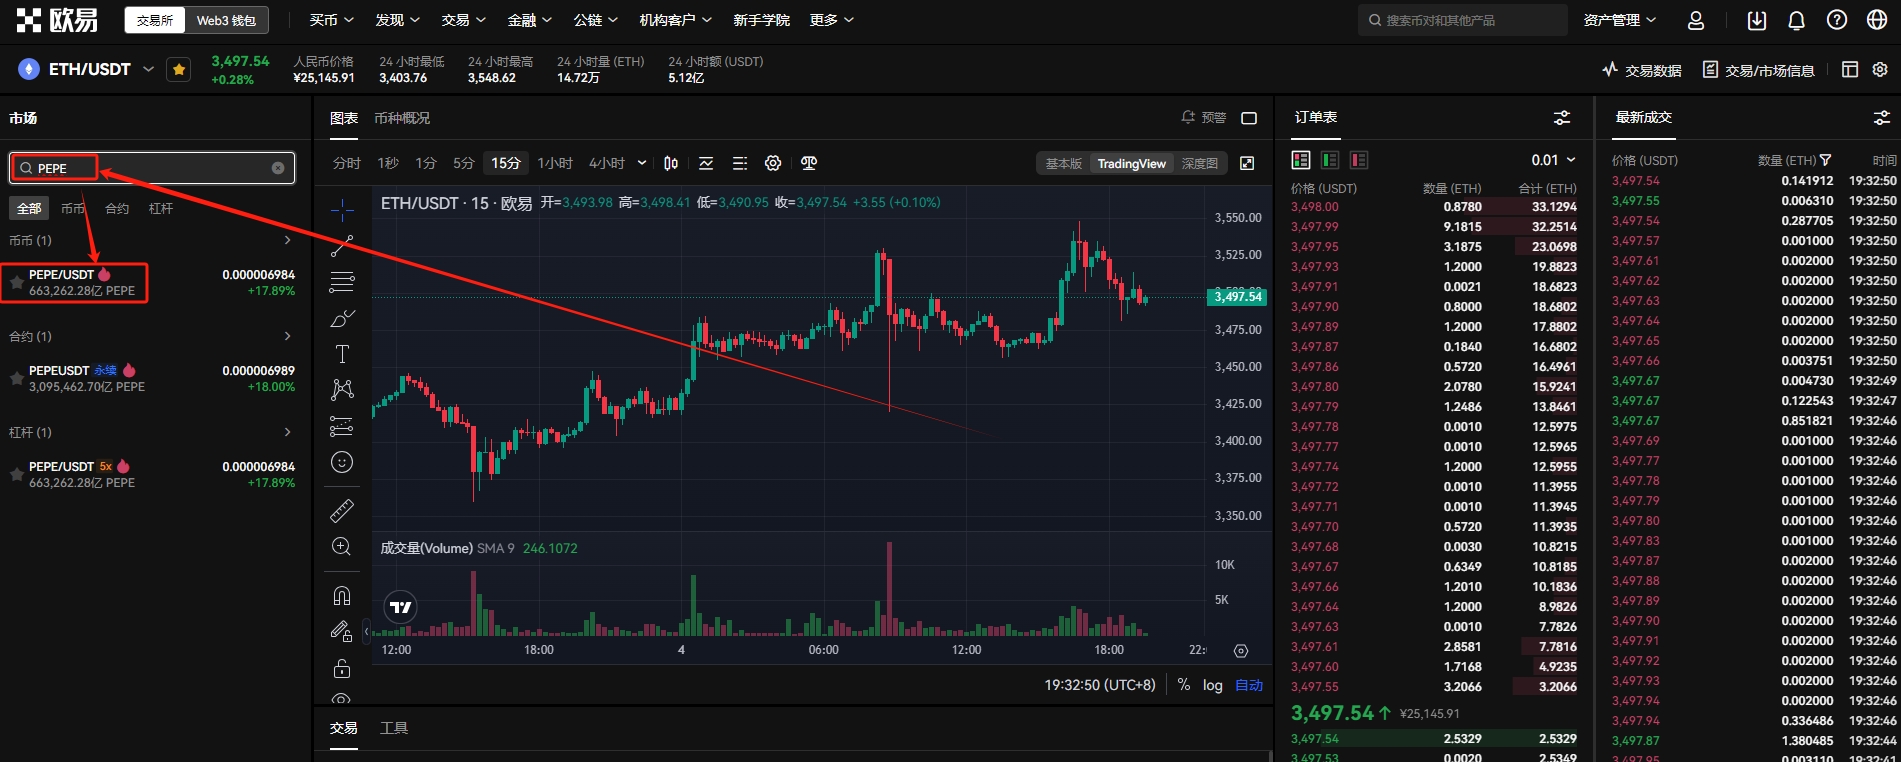Image resolution: width=1901 pixels, height=762 pixels.
Task: Click the chart list/template icon
Action: click(740, 163)
